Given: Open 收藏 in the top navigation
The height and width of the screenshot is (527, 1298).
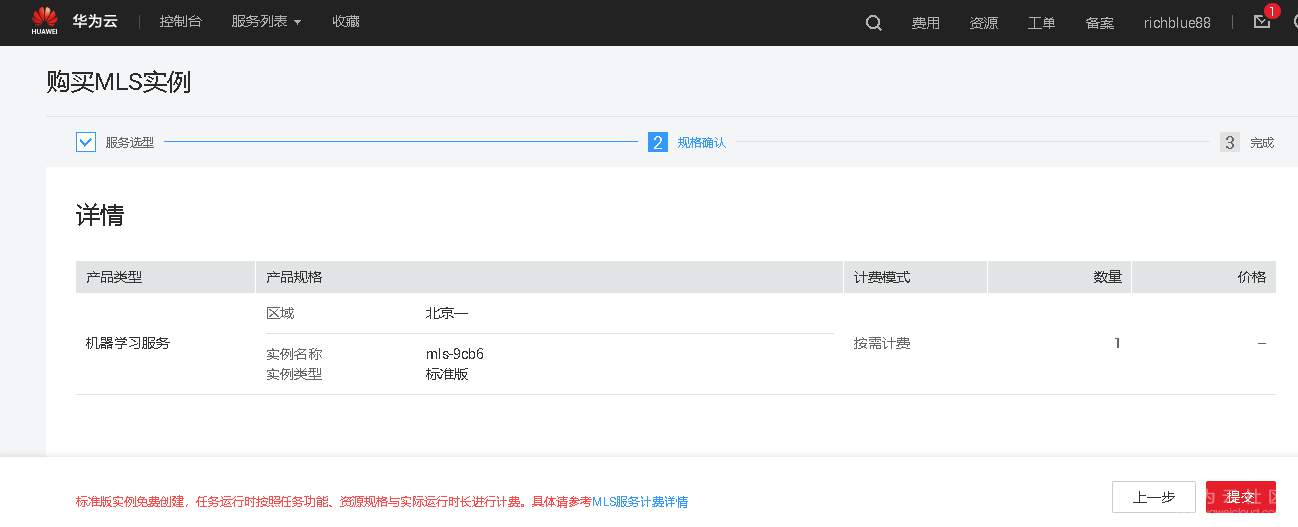Looking at the screenshot, I should 346,21.
